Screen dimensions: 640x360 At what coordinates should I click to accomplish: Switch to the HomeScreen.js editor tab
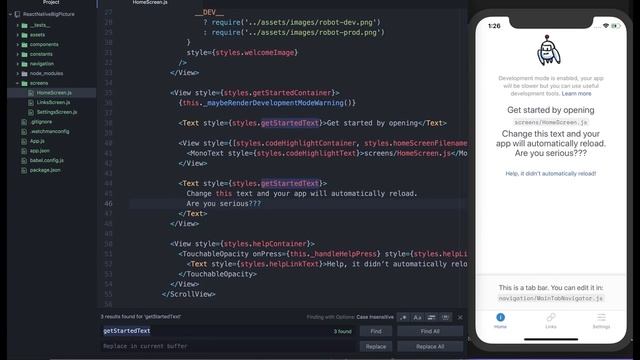click(x=150, y=2)
